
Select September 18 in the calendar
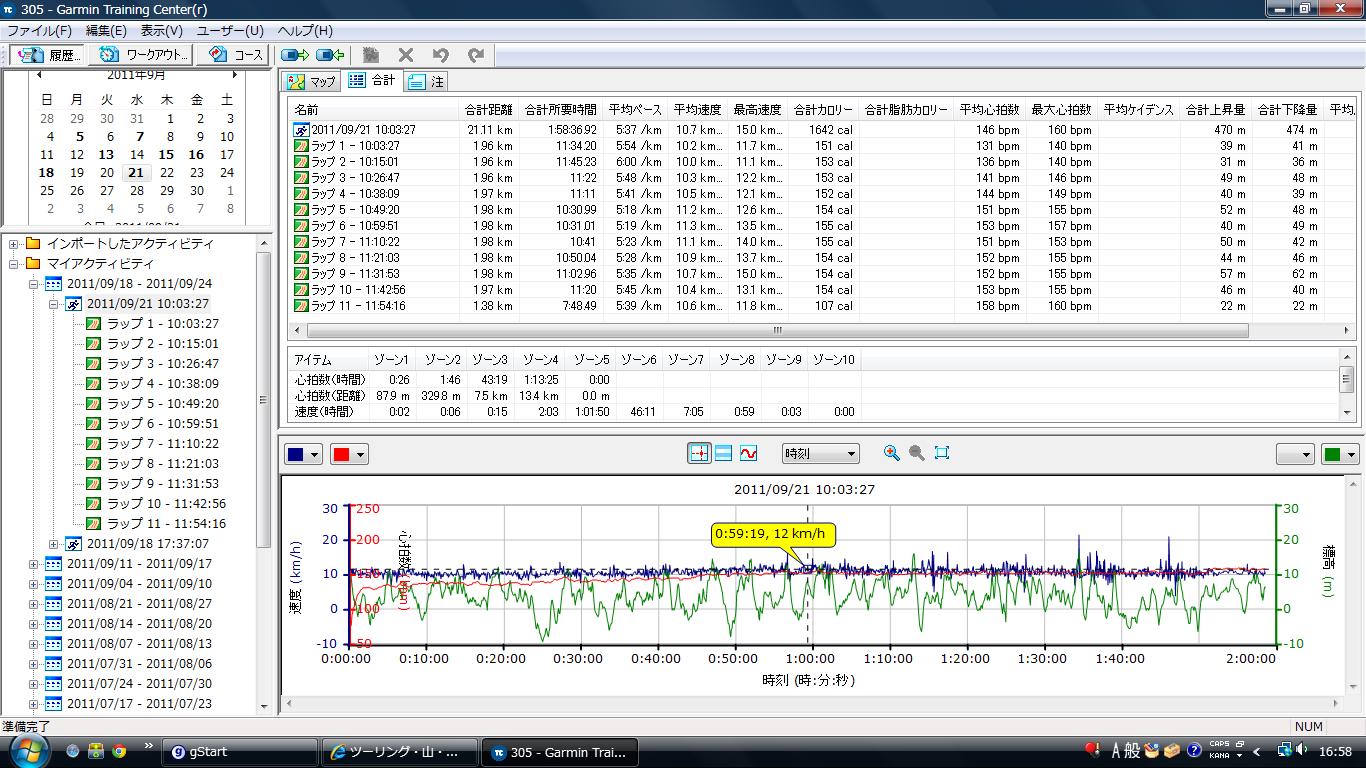click(46, 172)
